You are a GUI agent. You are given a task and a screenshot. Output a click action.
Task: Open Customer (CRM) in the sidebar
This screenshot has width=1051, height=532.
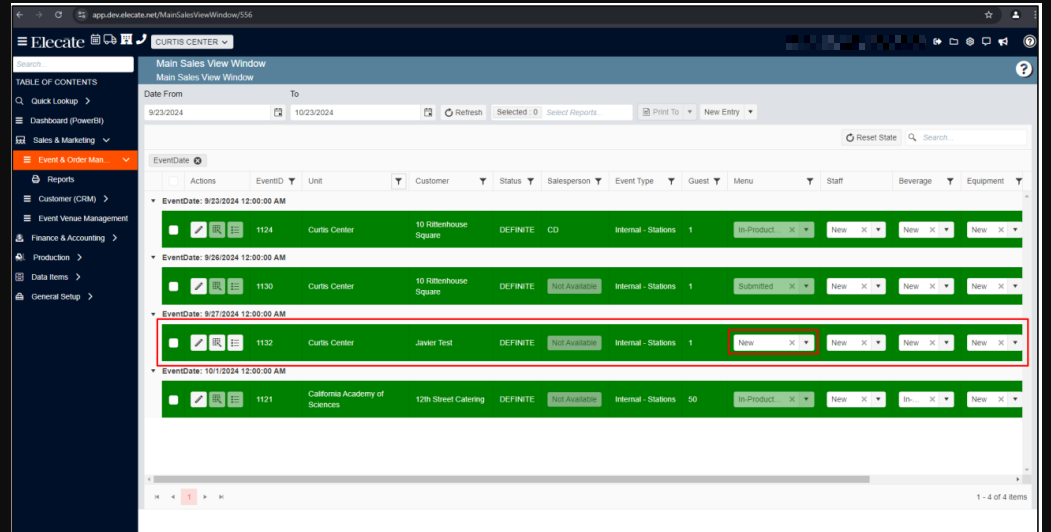tap(68, 199)
